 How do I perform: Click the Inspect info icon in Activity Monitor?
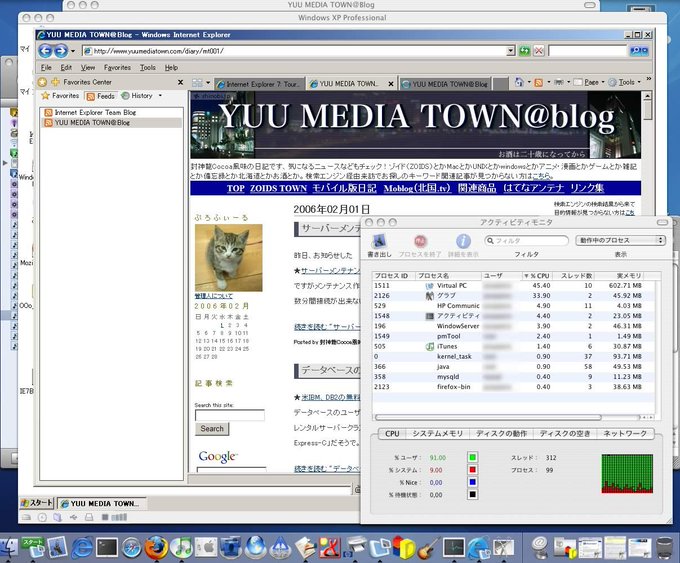tap(463, 241)
